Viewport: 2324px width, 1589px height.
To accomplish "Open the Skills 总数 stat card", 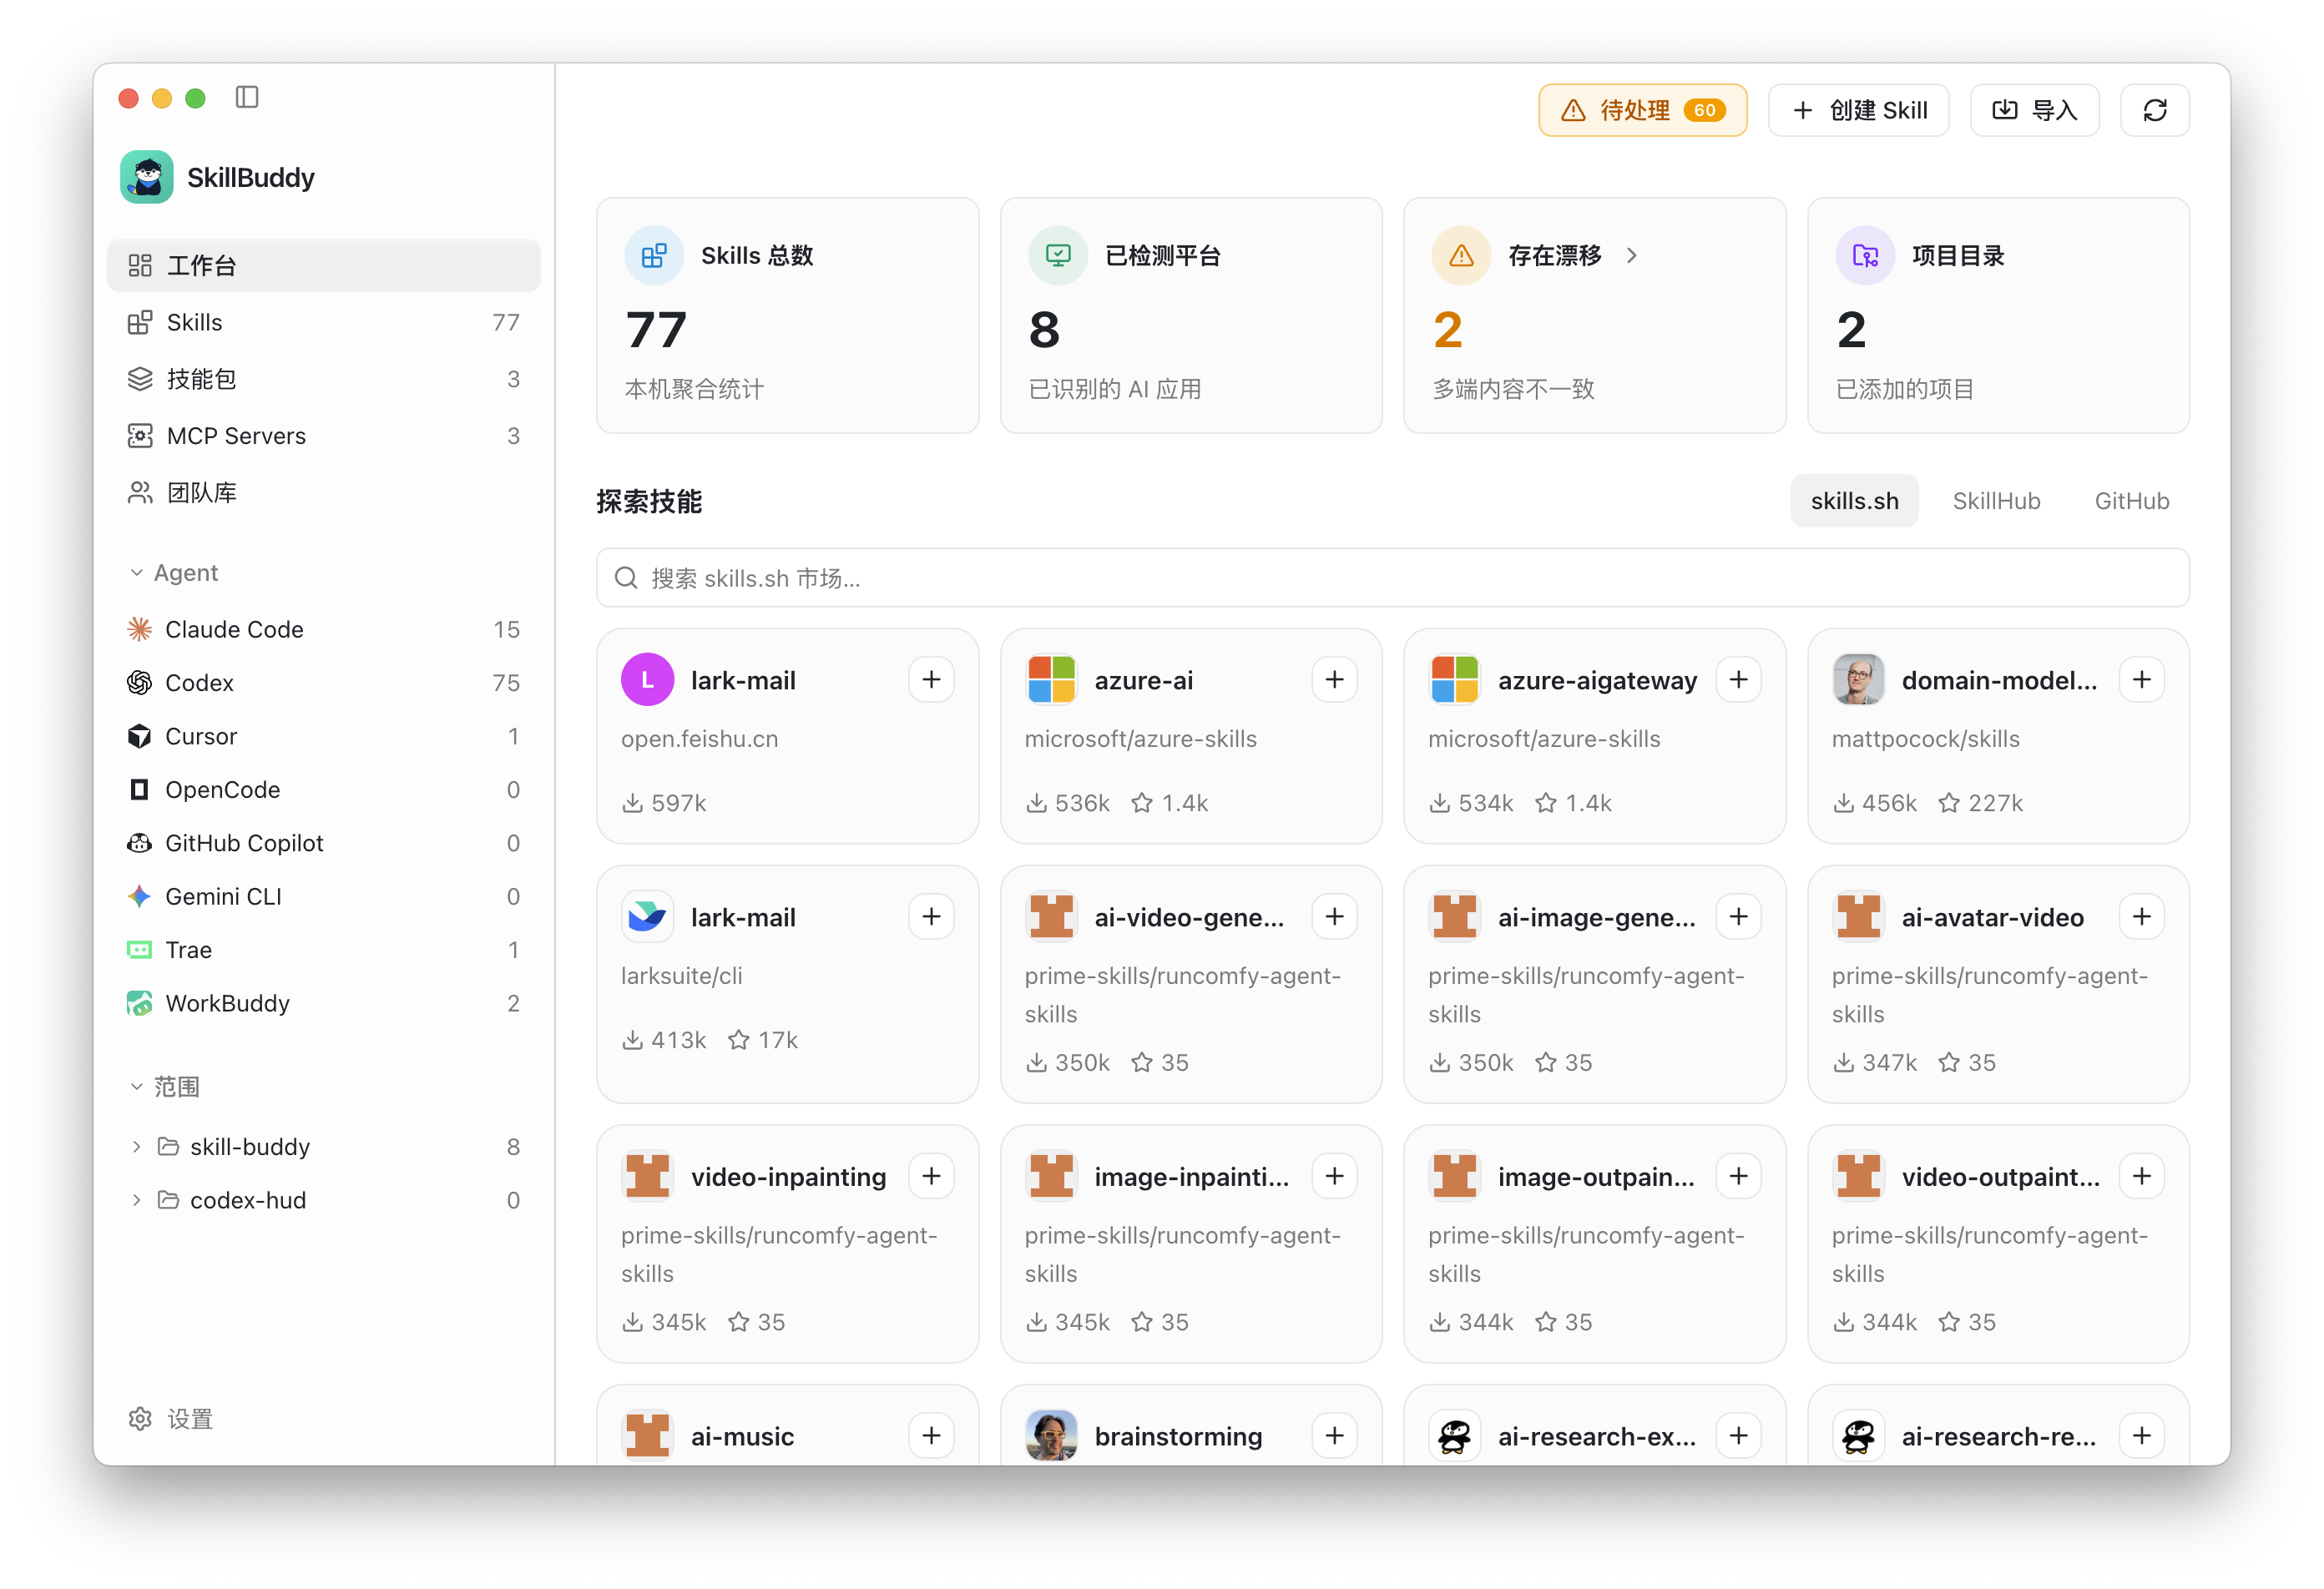I will point(788,316).
